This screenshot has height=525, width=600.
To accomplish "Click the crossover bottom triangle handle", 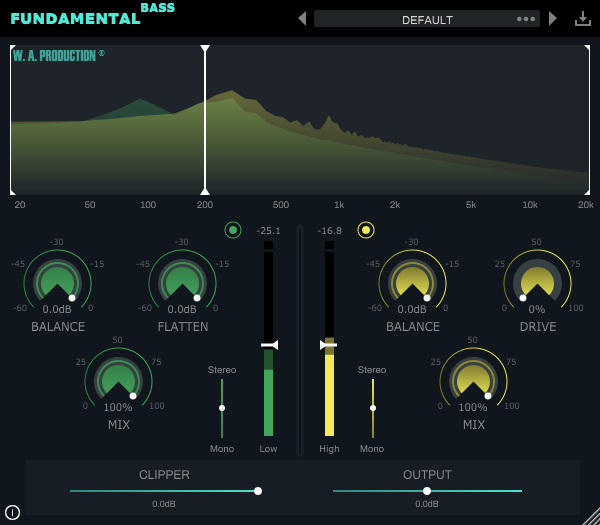I will click(205, 191).
